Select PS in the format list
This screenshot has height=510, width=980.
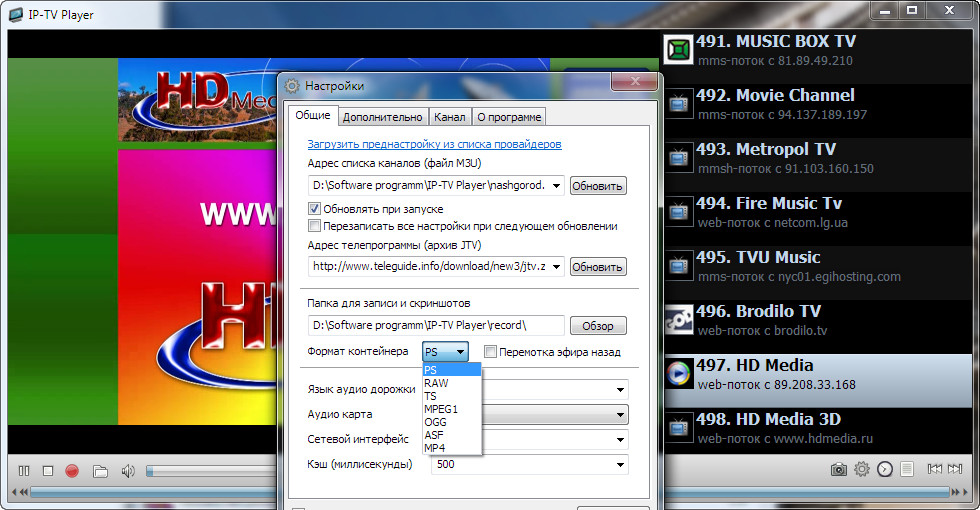452,370
